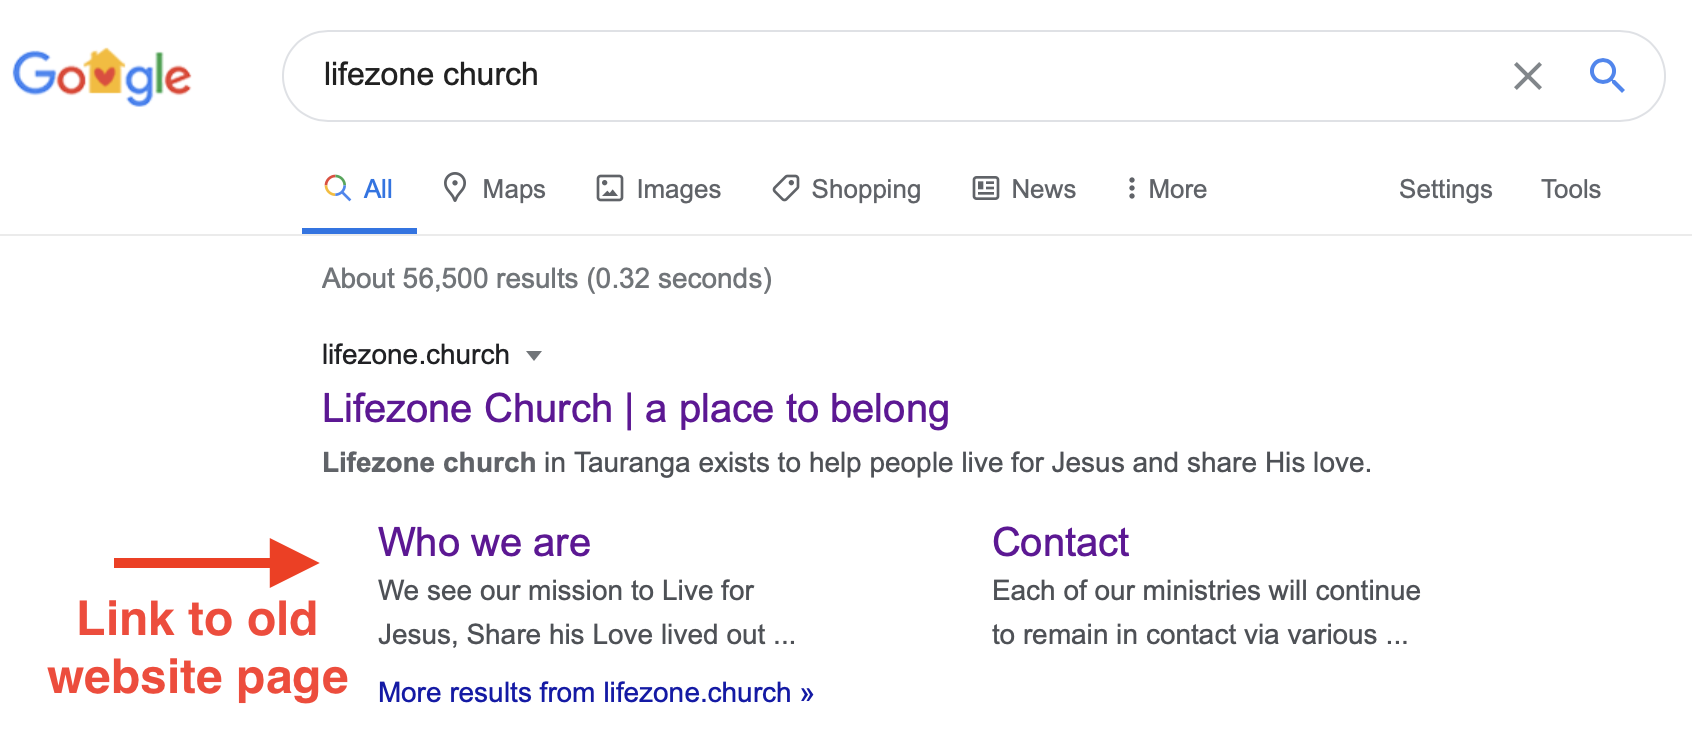The image size is (1692, 746).
Task: Click the blue magnifier search icon
Action: click(1607, 75)
